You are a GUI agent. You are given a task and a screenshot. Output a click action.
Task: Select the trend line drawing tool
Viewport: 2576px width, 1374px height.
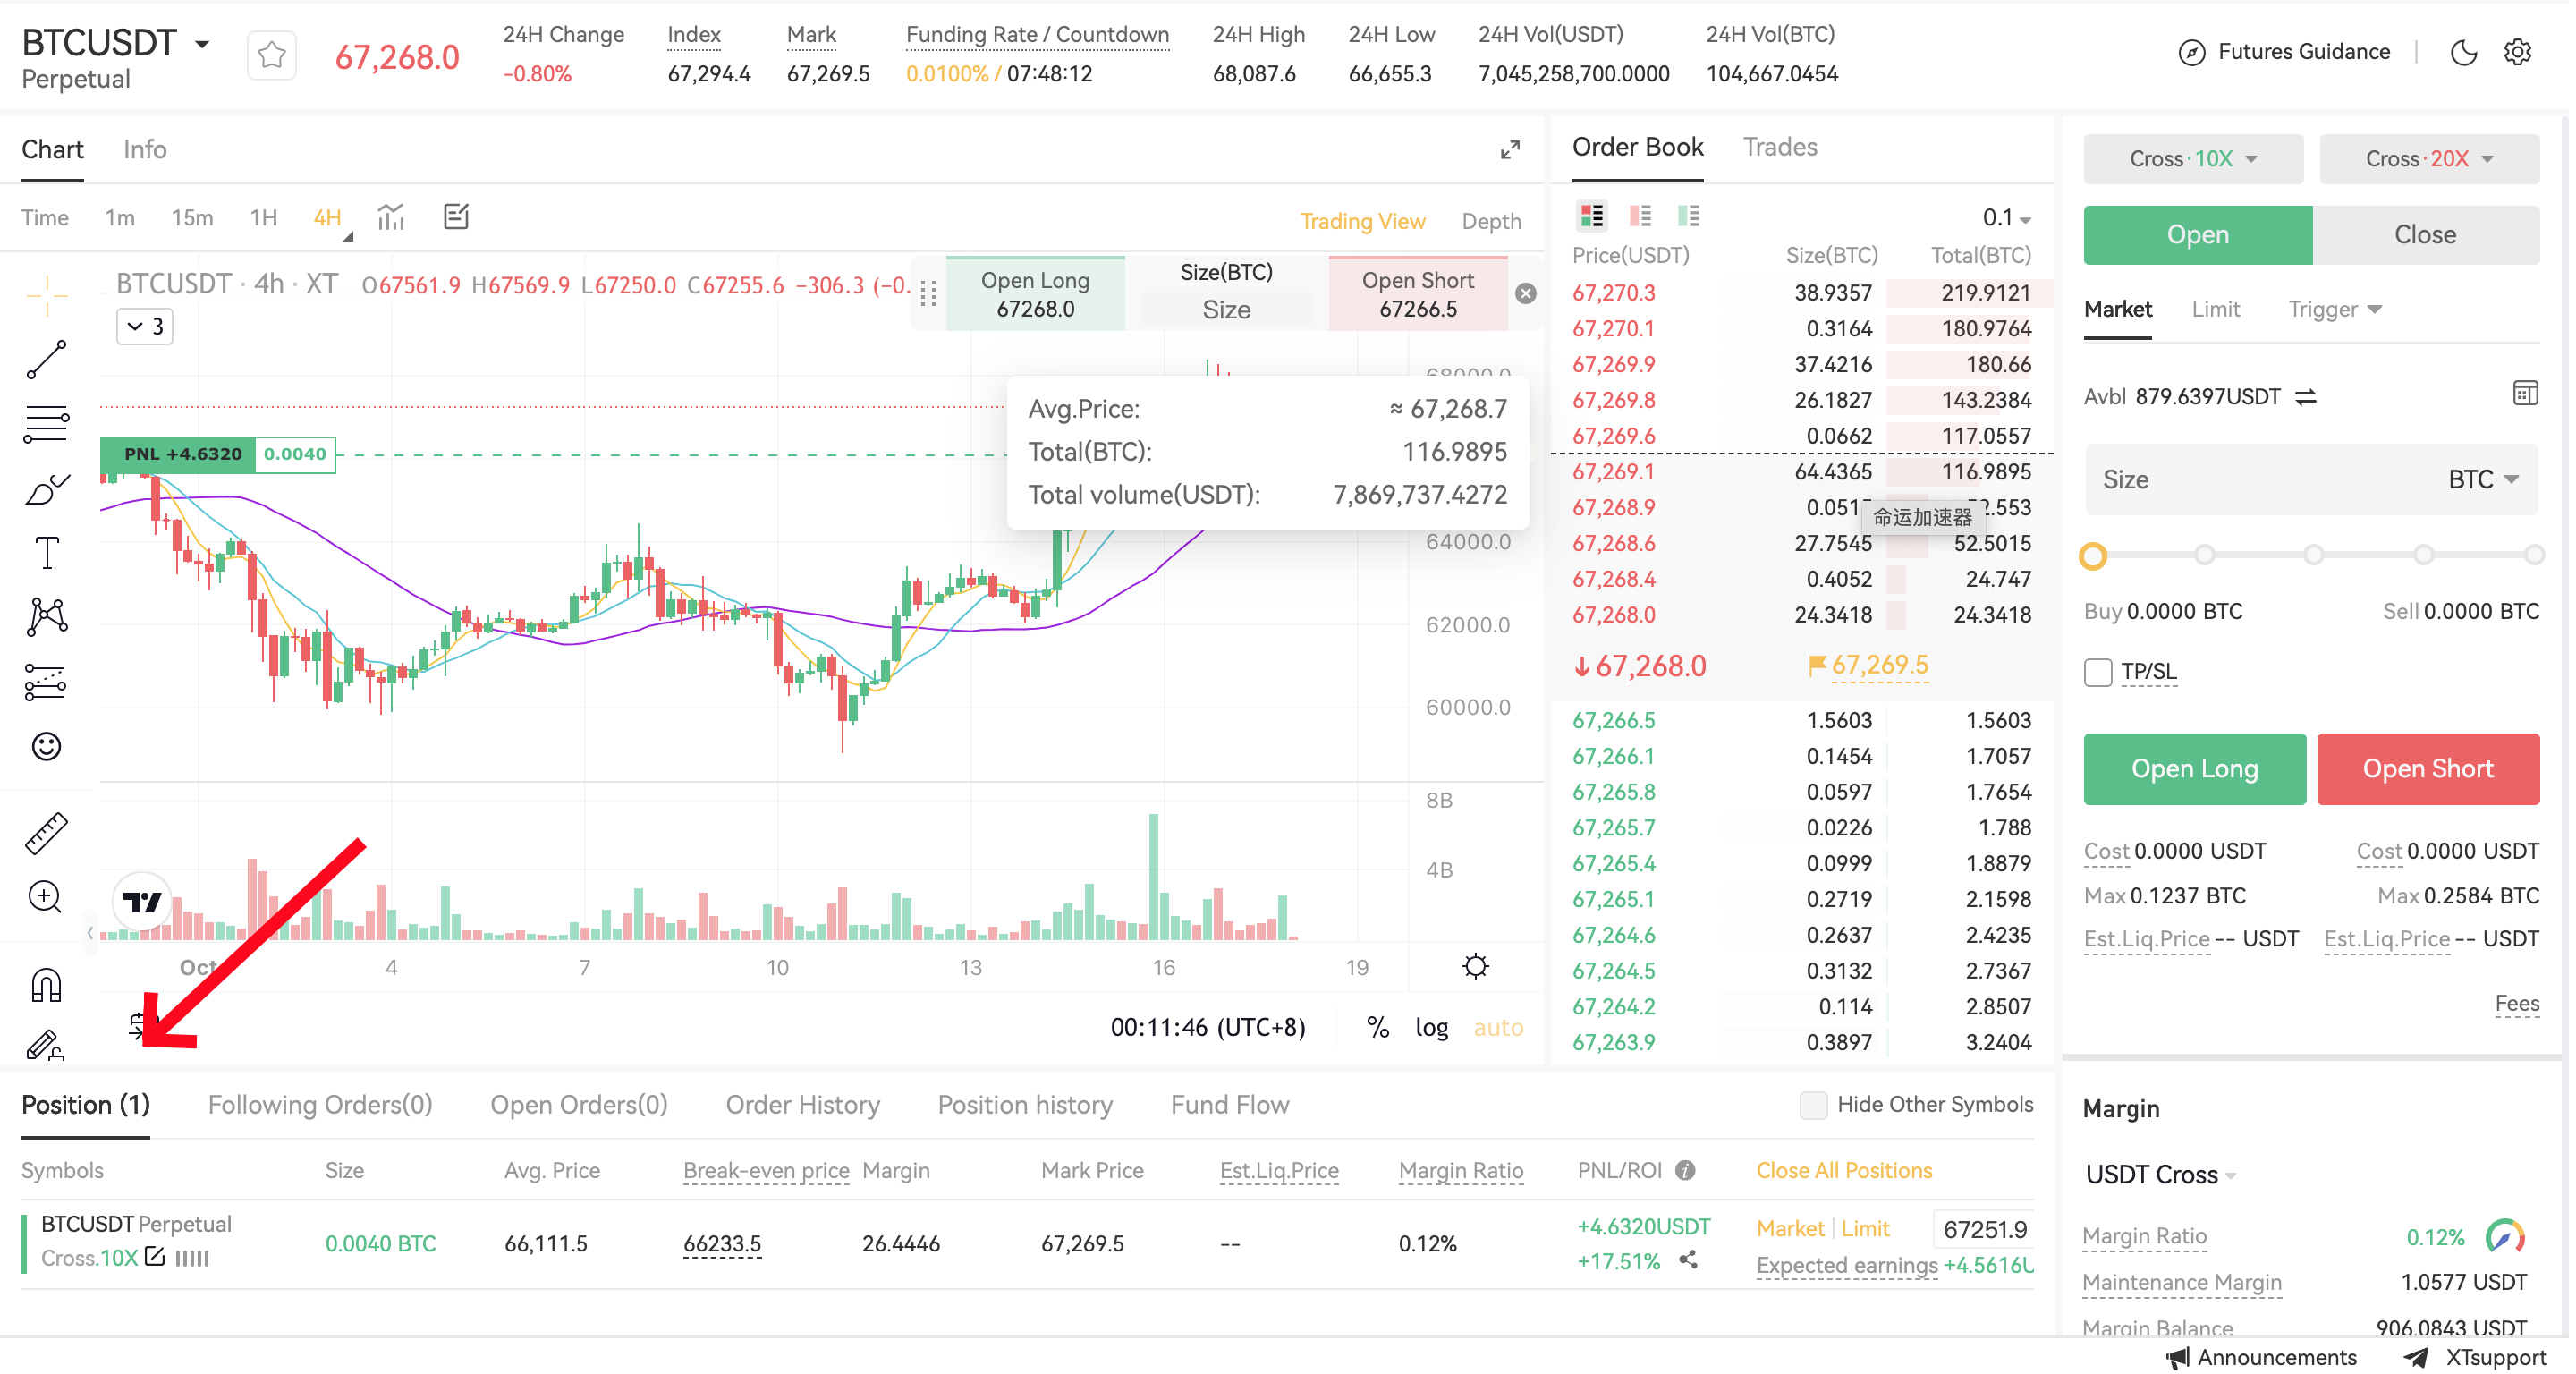point(46,360)
